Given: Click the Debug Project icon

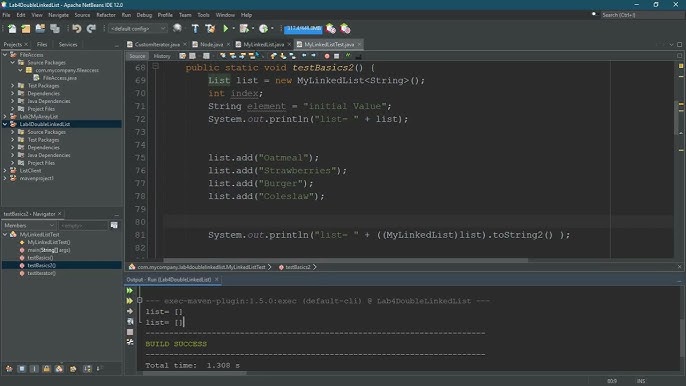Looking at the screenshot, I should (x=244, y=28).
